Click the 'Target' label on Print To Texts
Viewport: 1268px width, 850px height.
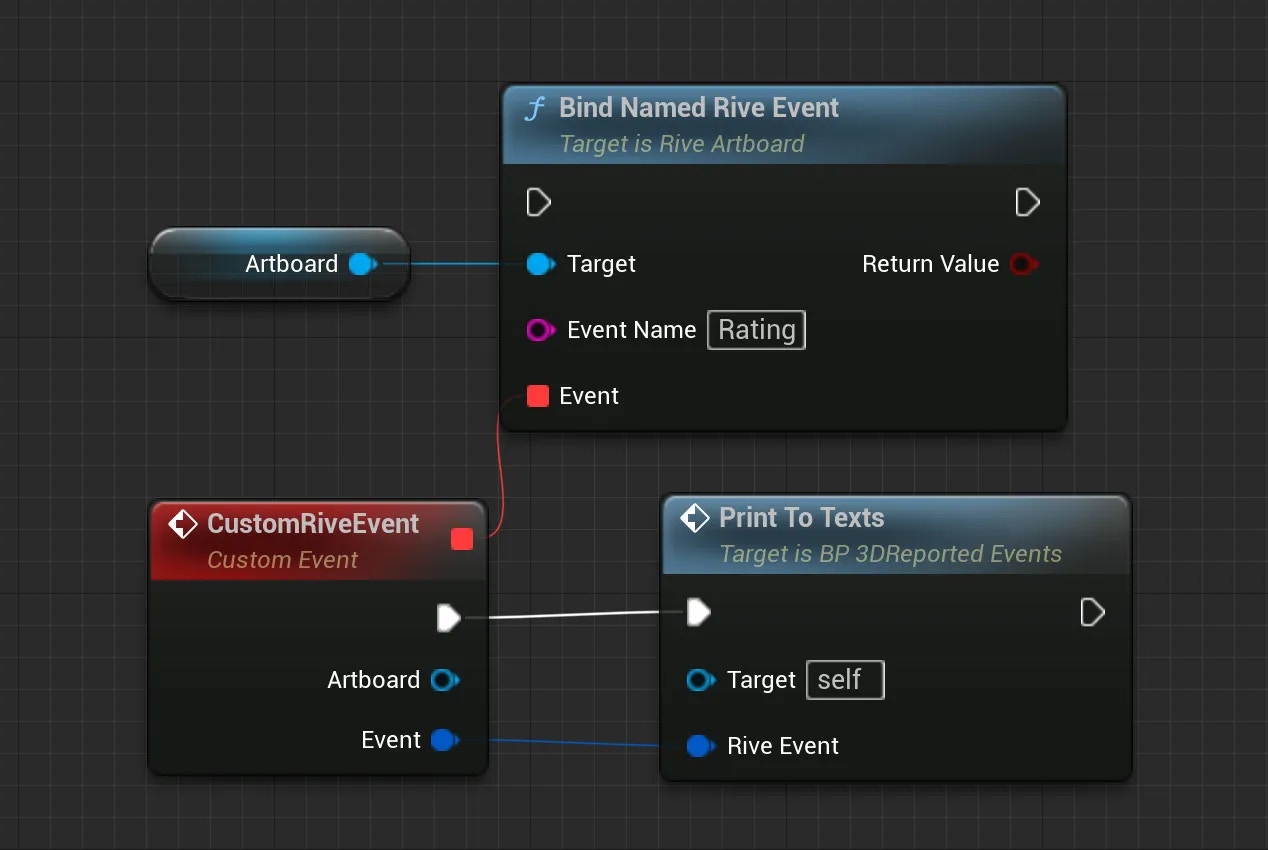761,680
